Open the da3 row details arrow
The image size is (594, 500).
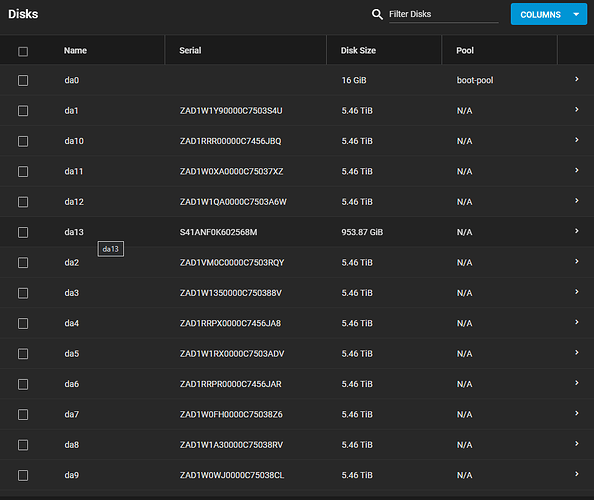coord(577,292)
